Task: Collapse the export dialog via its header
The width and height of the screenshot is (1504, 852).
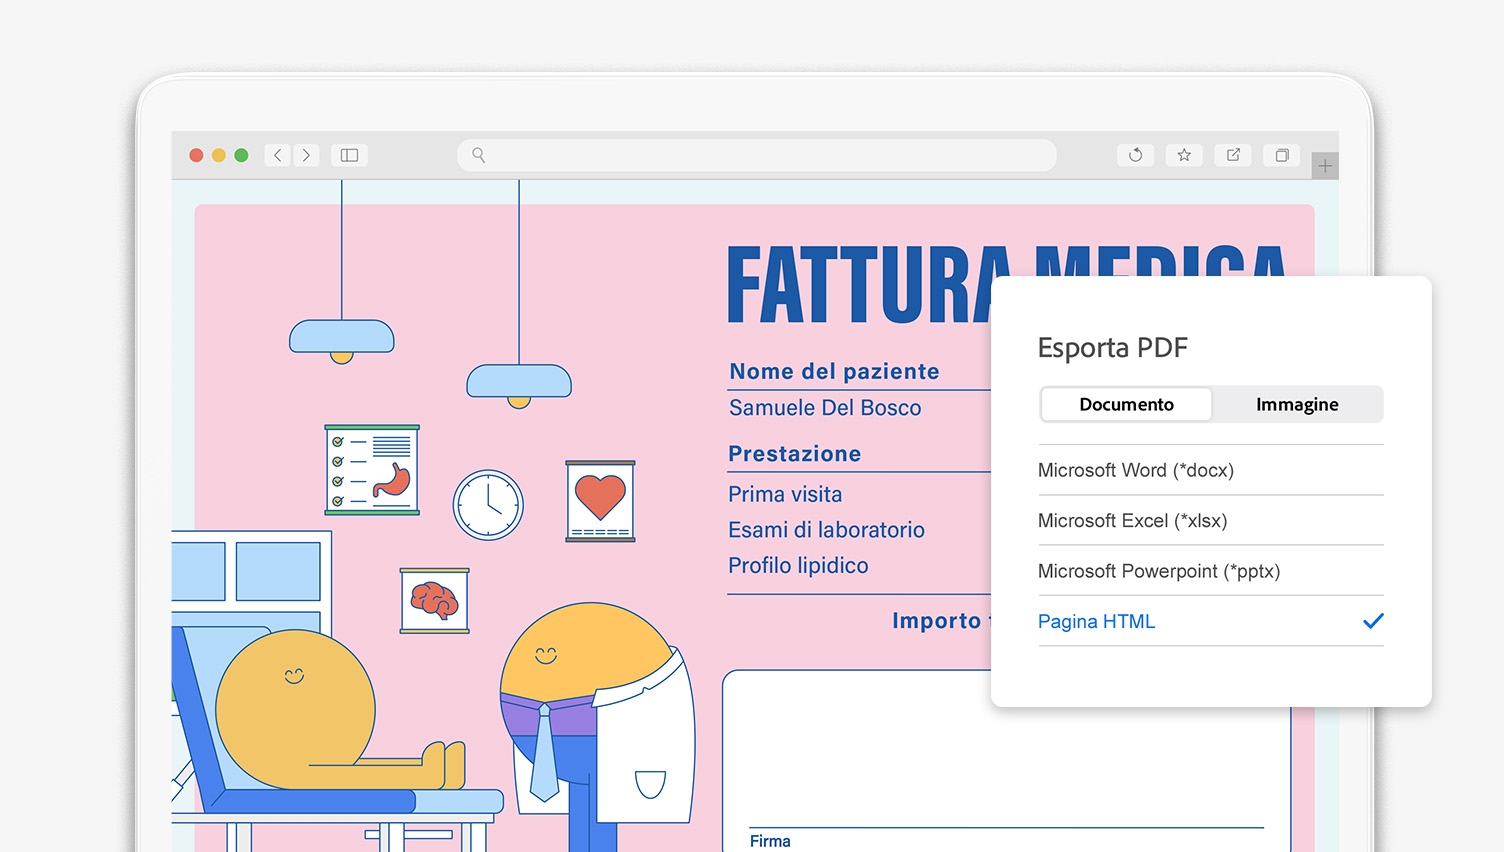Action: [x=1112, y=347]
